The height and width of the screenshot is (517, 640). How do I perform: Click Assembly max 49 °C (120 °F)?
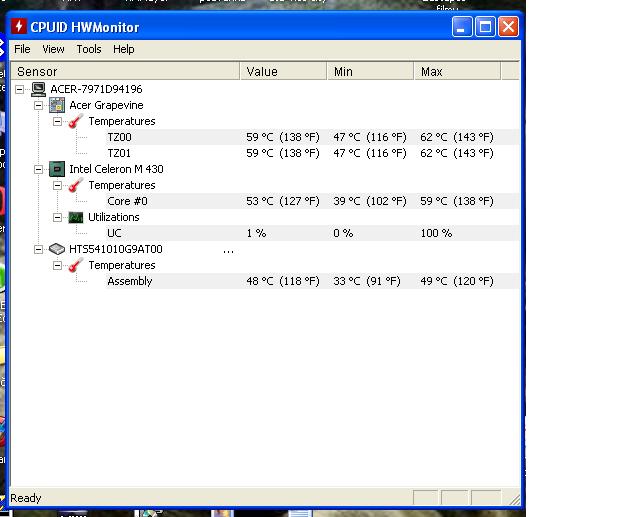[457, 281]
